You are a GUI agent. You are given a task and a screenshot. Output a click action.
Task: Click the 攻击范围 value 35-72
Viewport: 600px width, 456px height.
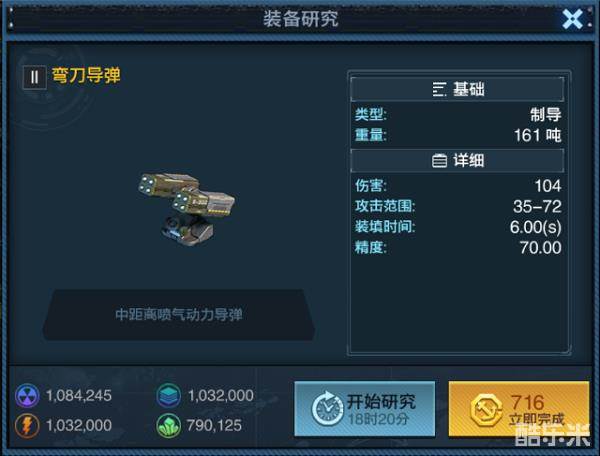tap(537, 207)
